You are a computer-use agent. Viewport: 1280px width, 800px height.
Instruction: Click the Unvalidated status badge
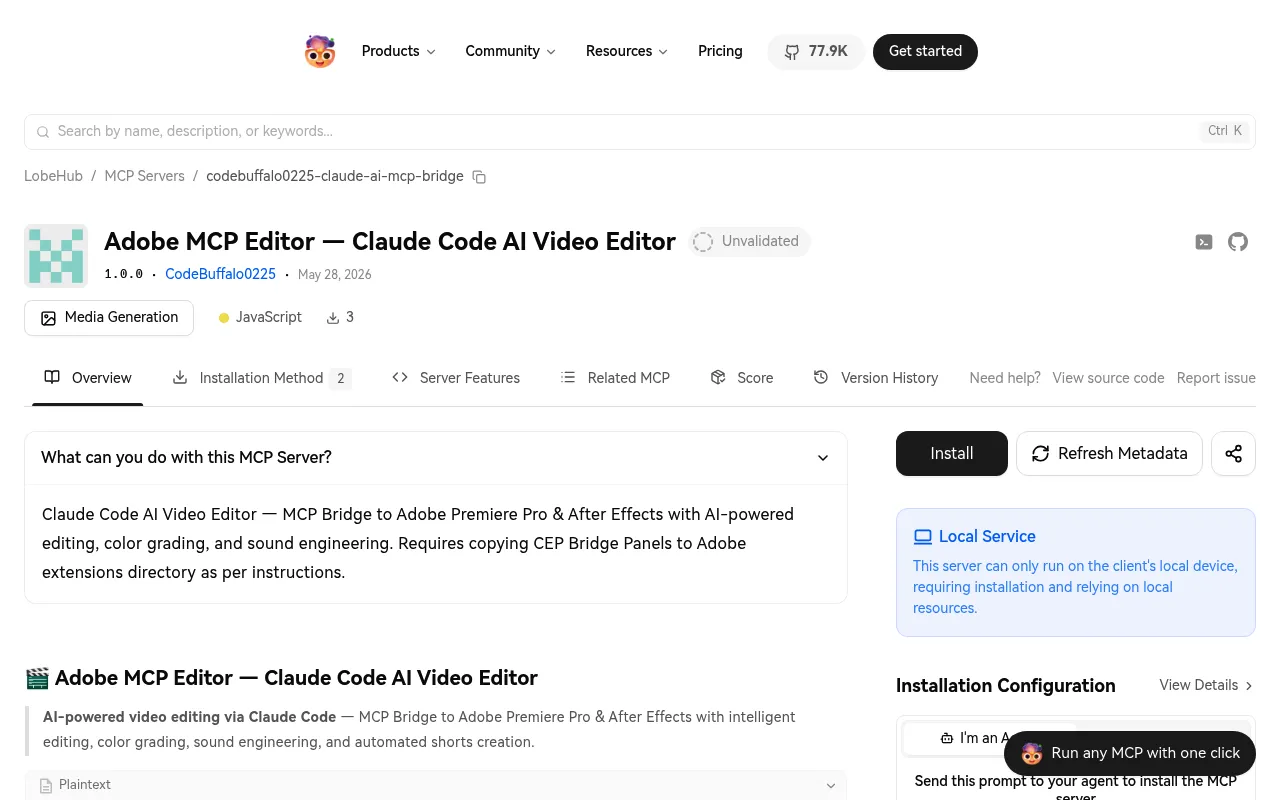pos(749,241)
